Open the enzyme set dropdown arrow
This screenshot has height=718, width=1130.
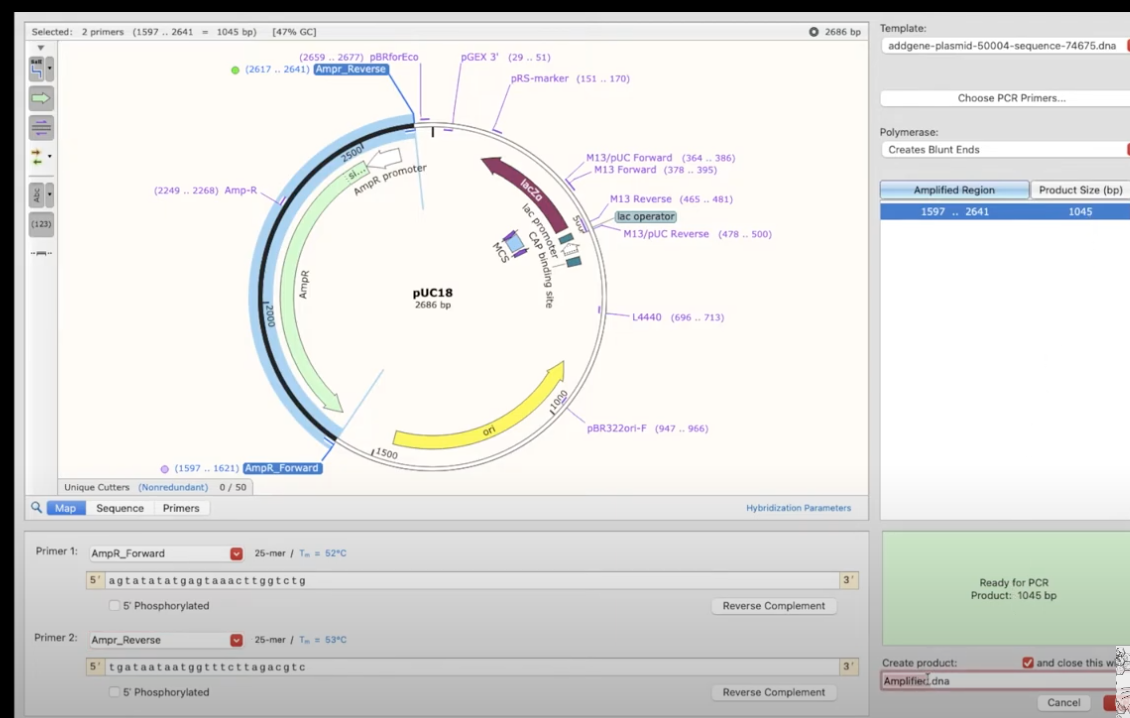[50, 68]
